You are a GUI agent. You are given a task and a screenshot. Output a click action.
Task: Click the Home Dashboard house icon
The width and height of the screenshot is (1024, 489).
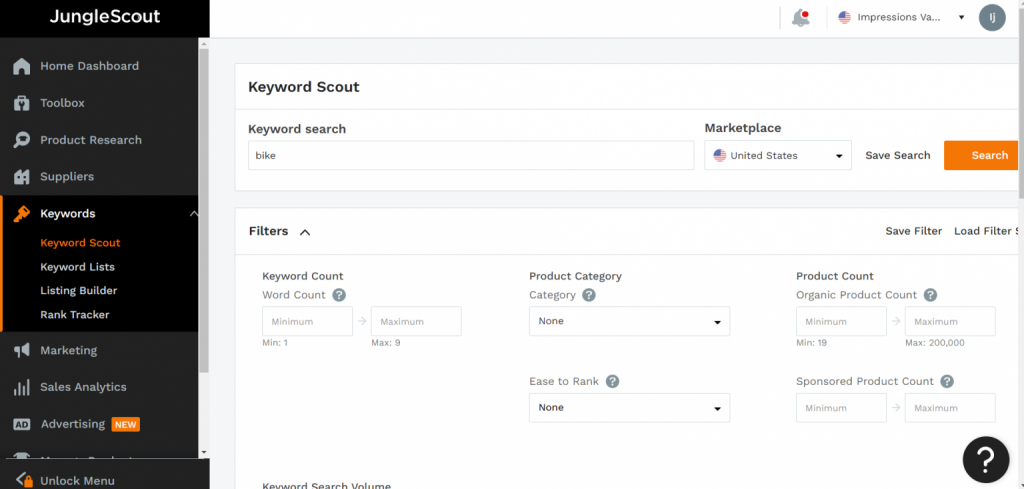coord(21,66)
